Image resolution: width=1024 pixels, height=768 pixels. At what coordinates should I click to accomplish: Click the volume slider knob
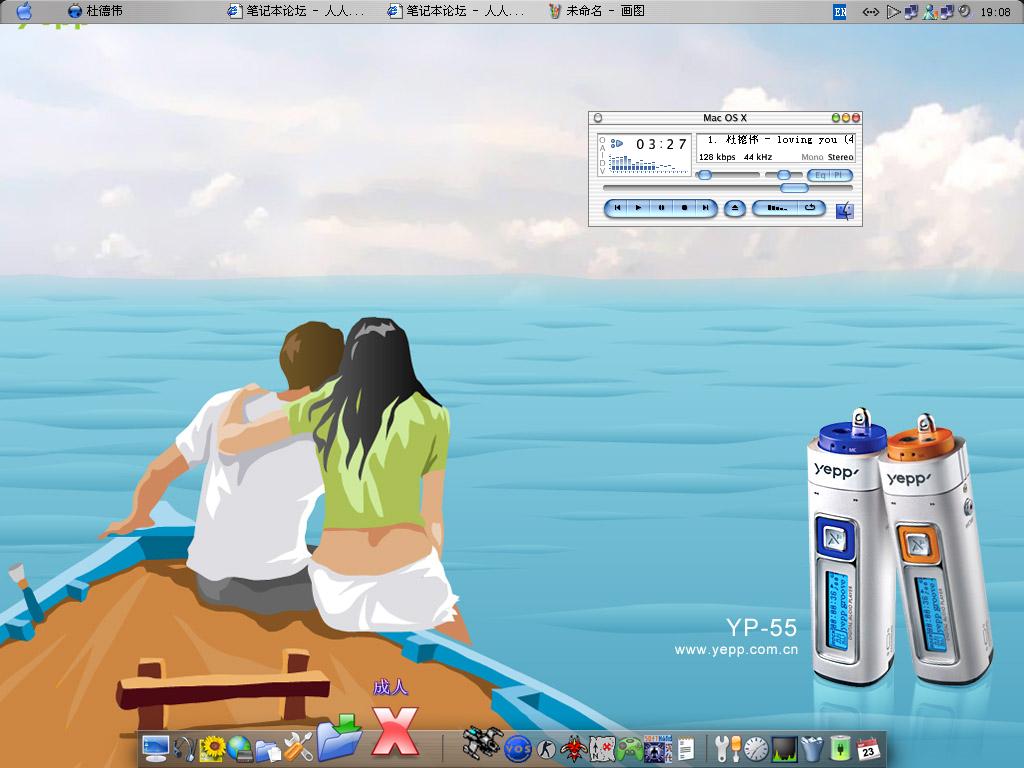click(x=705, y=175)
